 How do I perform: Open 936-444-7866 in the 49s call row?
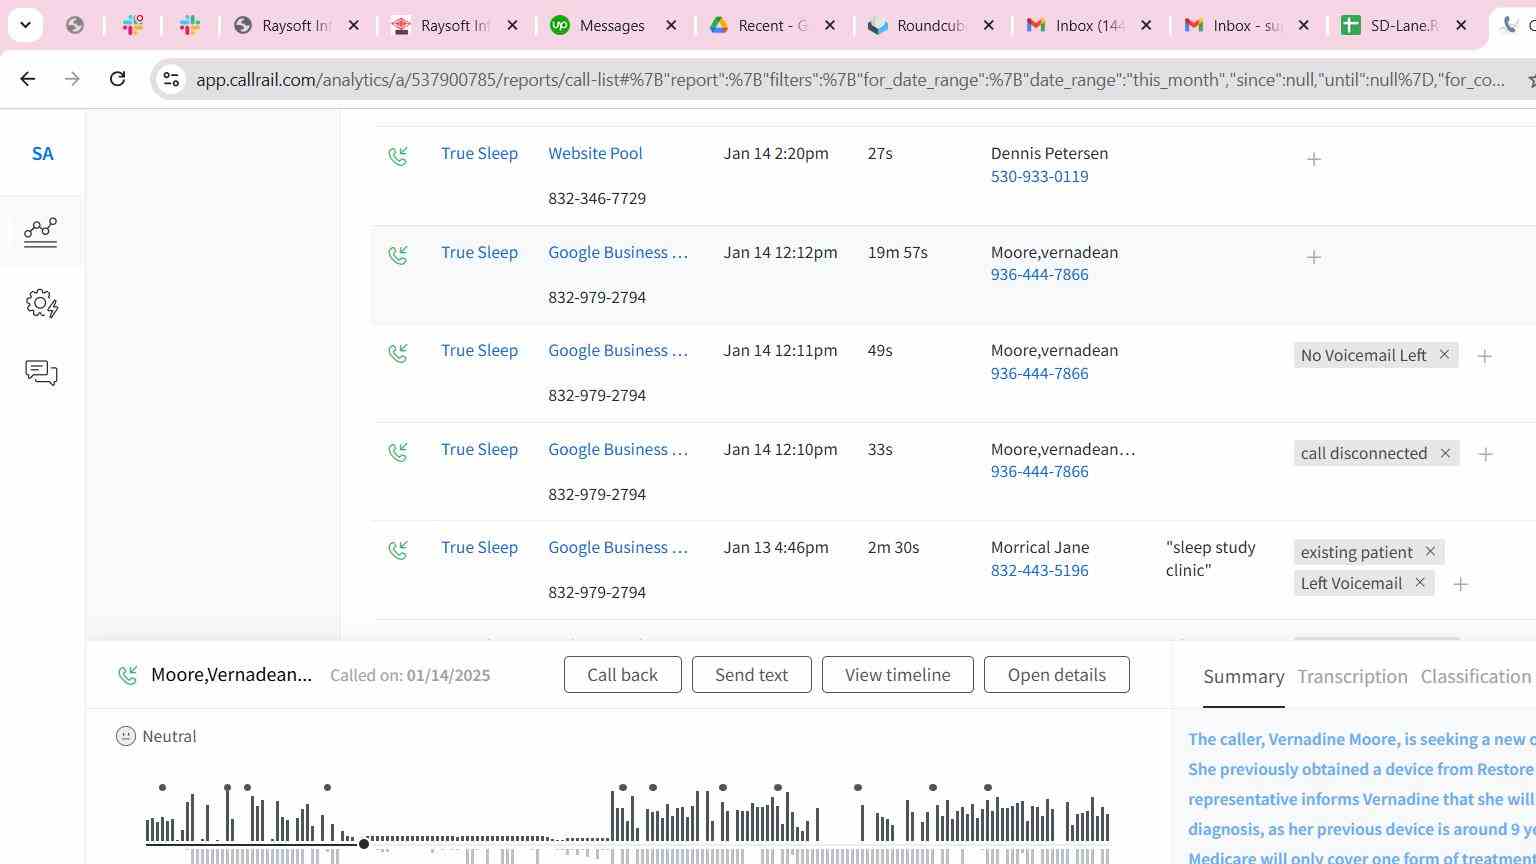click(x=1039, y=373)
